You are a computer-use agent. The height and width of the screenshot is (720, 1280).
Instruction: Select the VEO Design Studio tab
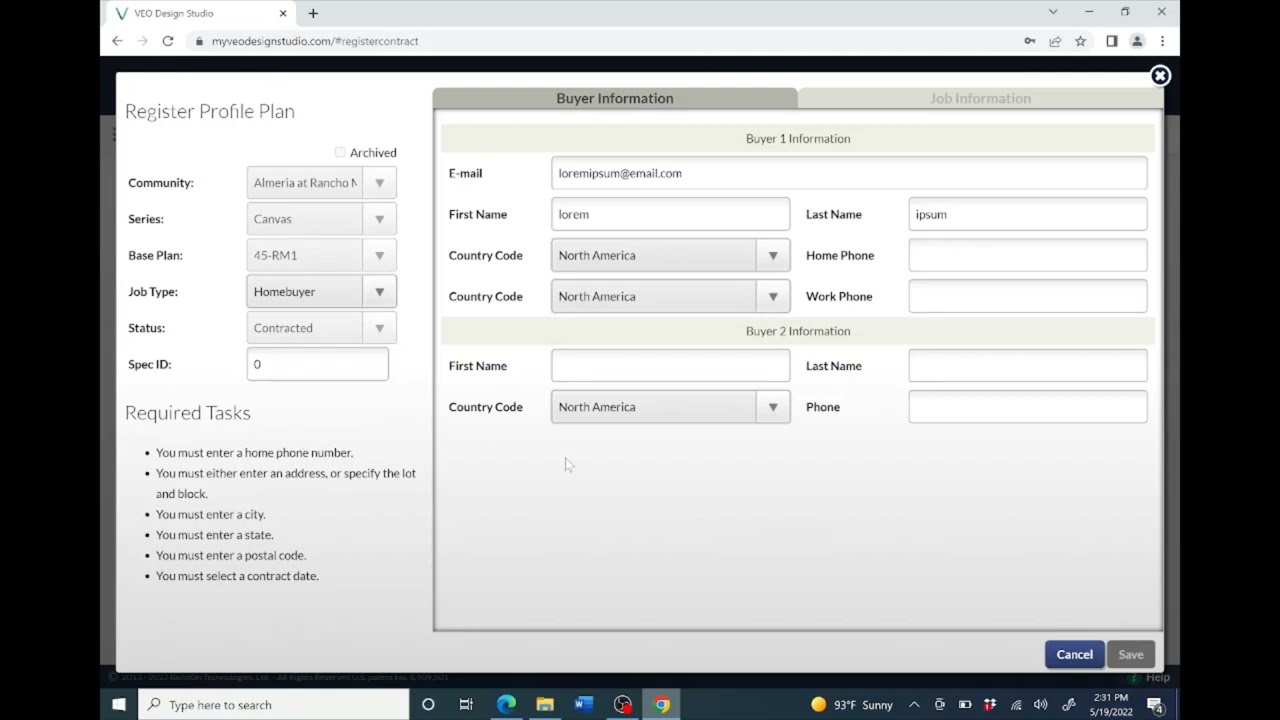click(199, 13)
